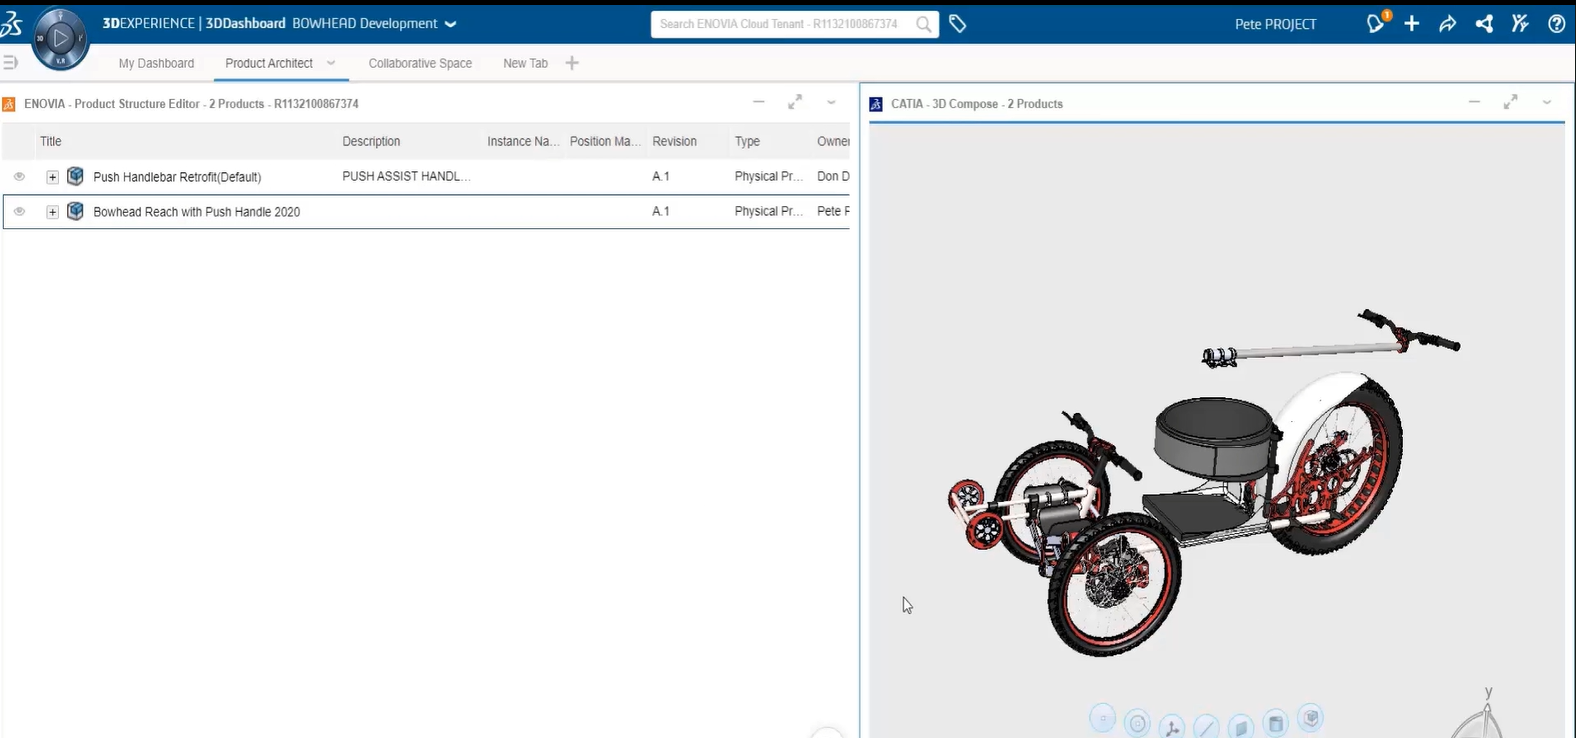The height and width of the screenshot is (738, 1576).
Task: Open the BOWHEAD Development dashboard dropdown
Action: pos(450,24)
